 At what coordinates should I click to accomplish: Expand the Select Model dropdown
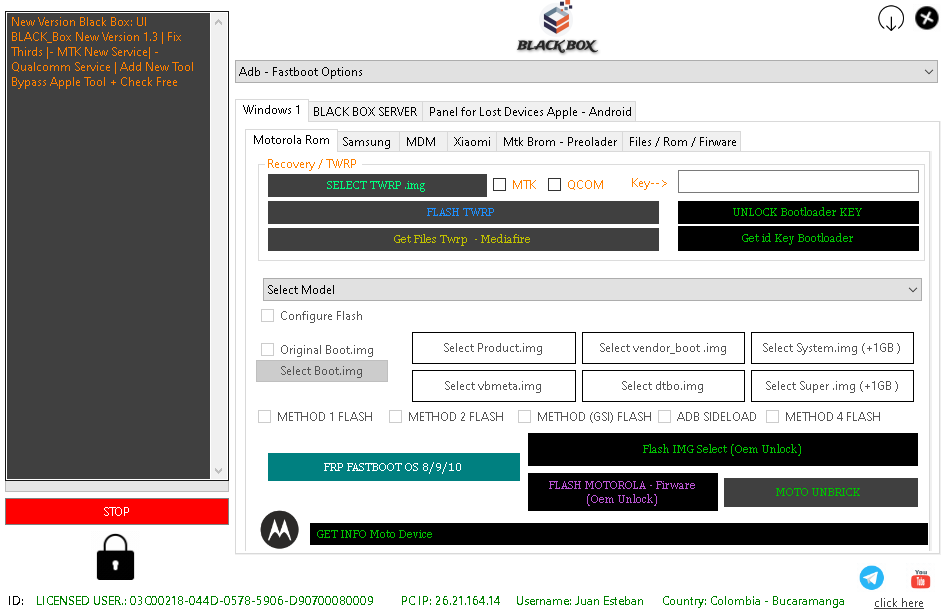[592, 290]
